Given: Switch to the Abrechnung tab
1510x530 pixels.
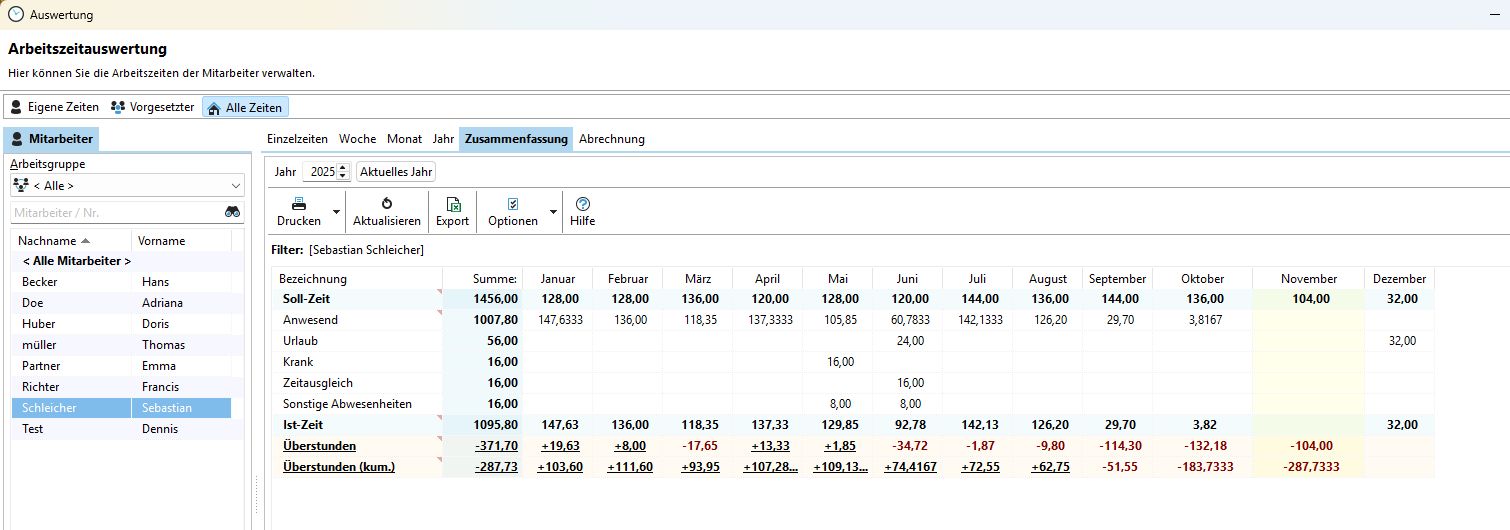Looking at the screenshot, I should 611,139.
